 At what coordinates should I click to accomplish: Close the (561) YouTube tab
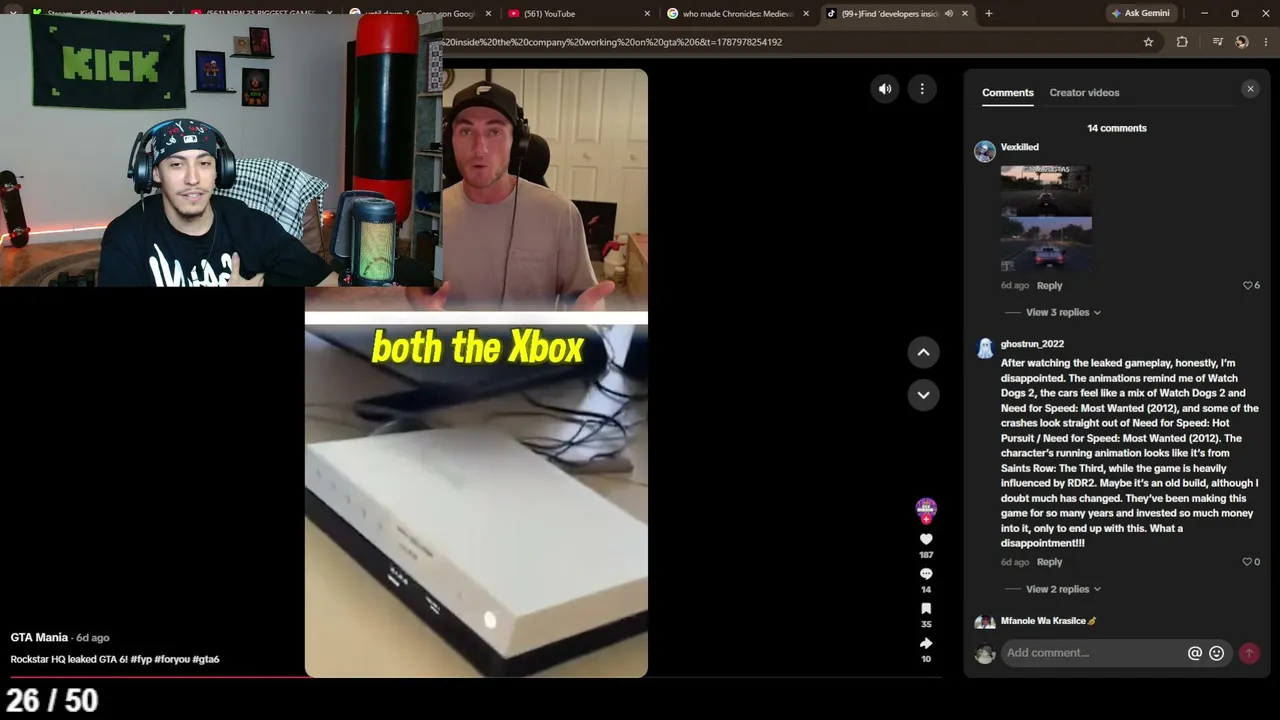[x=647, y=14]
